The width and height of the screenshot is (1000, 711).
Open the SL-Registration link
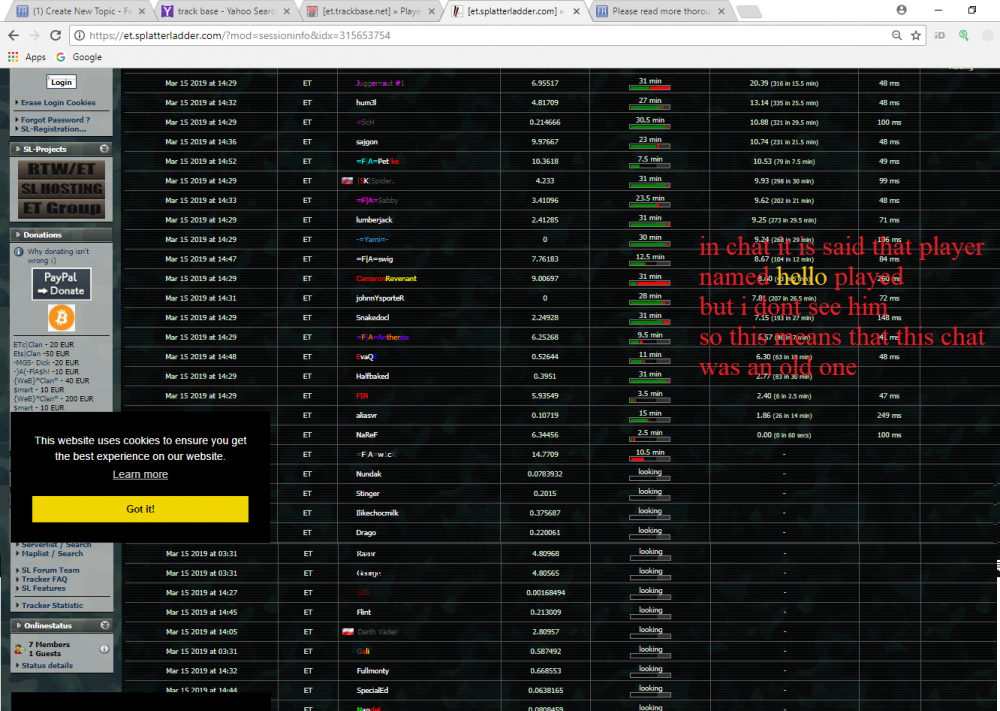(54, 129)
